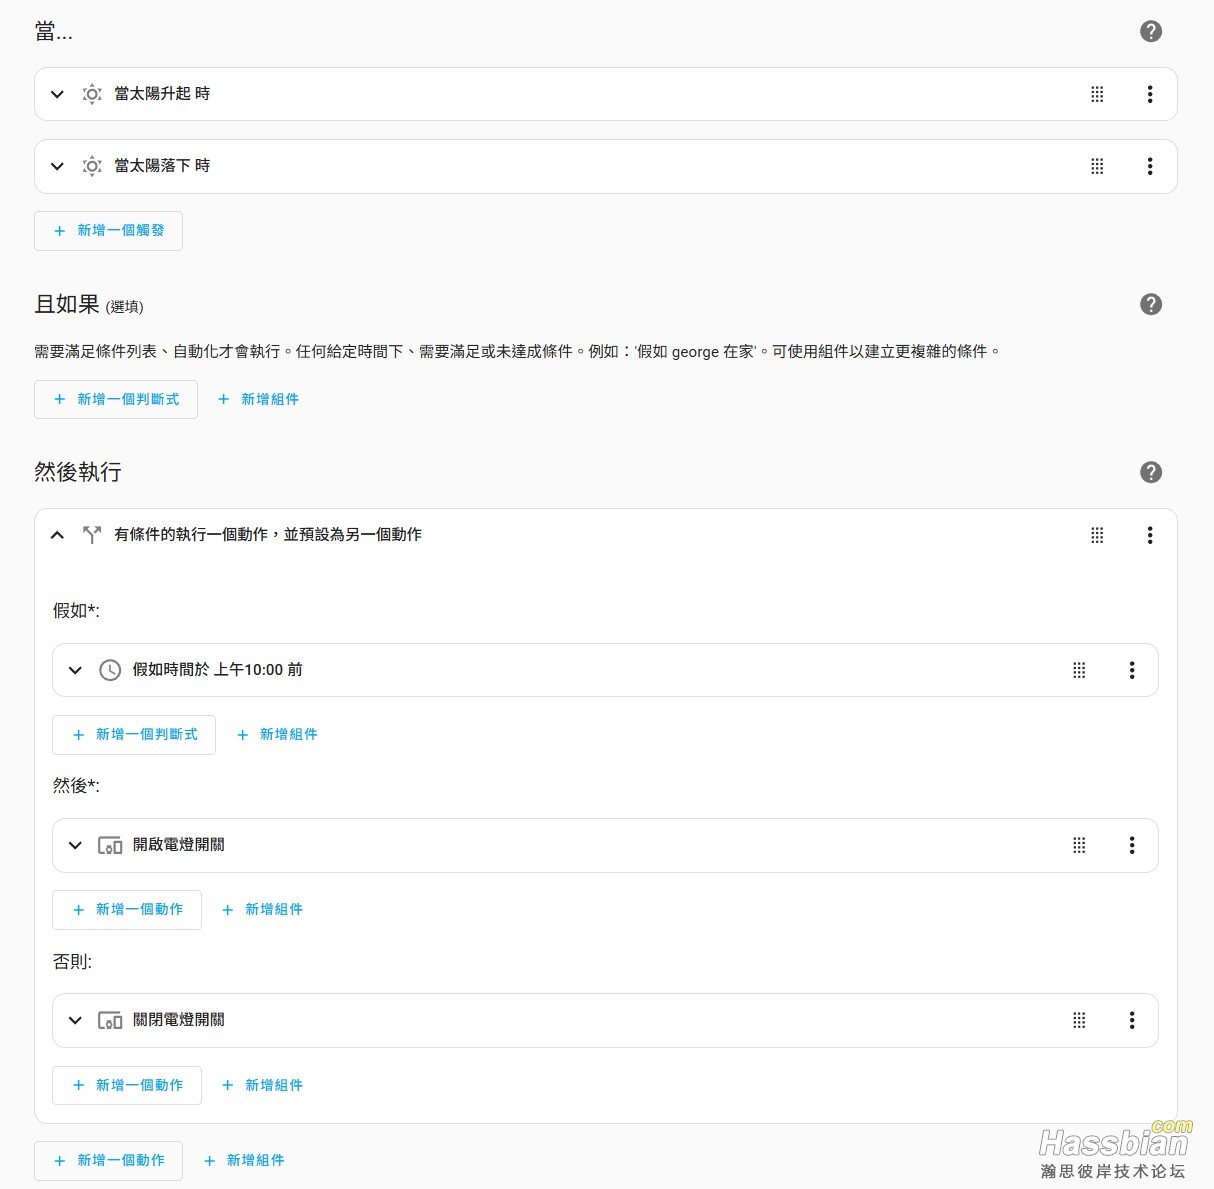Click 新增組件 under 且如果 section
This screenshot has width=1214, height=1189.
pos(258,399)
